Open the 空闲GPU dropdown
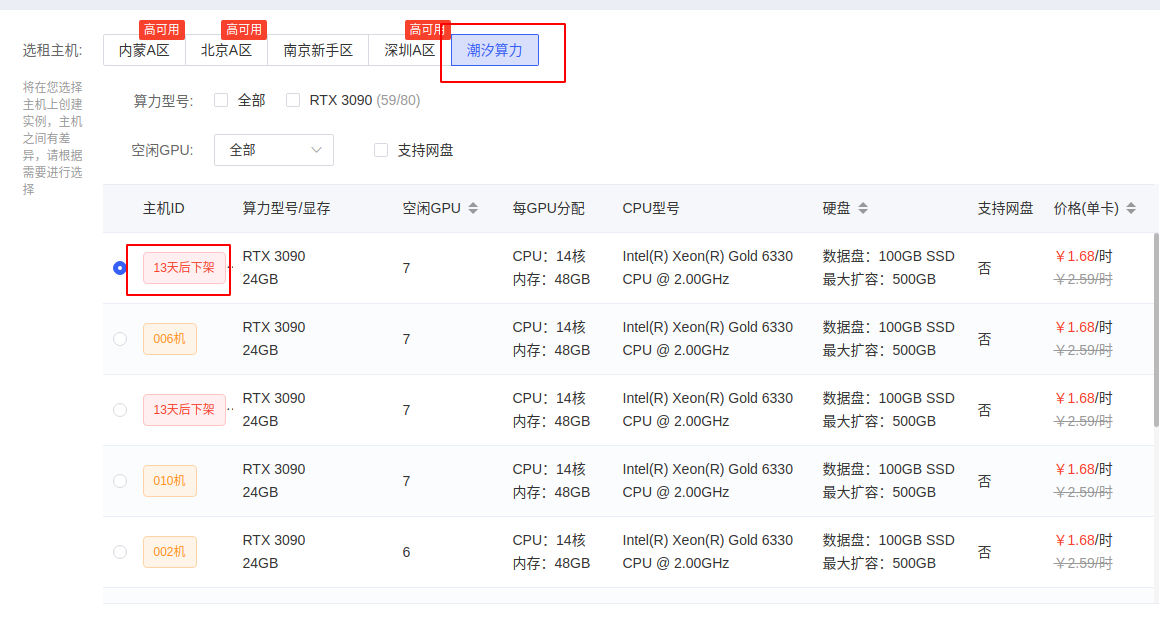The height and width of the screenshot is (619, 1160). click(274, 150)
